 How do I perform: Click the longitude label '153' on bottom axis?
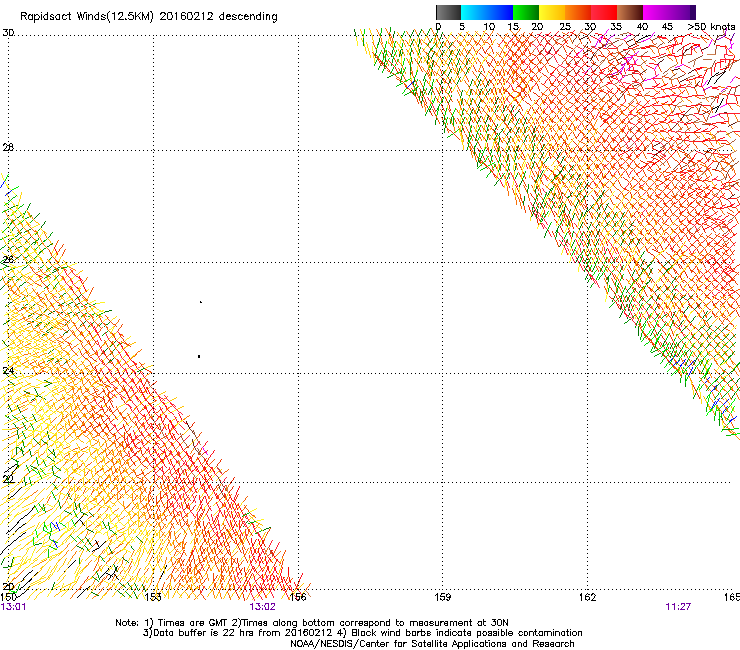pyautogui.click(x=153, y=597)
